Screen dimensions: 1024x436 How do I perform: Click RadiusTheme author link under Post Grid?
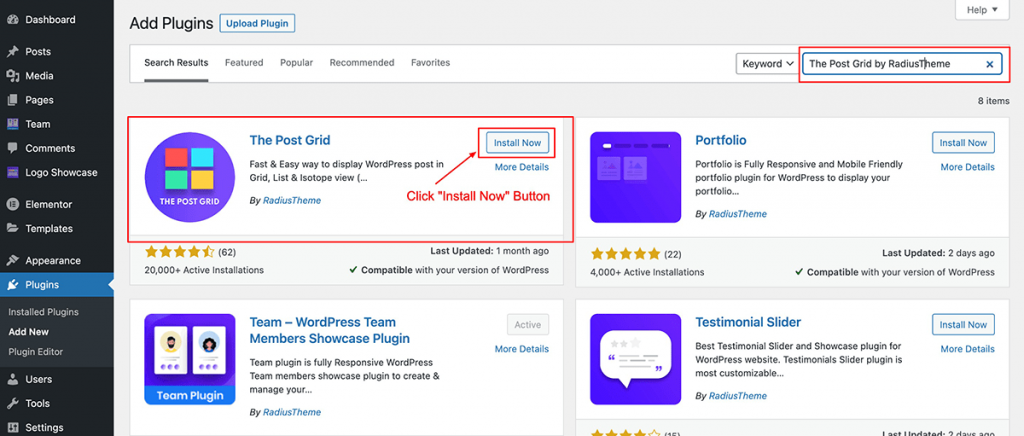(292, 200)
